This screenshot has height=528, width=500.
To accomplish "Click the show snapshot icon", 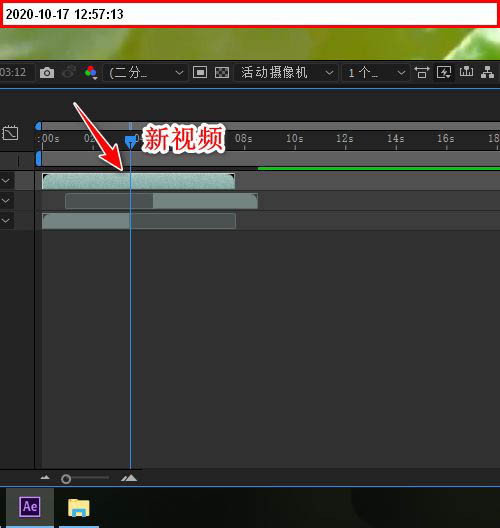I will [69, 72].
